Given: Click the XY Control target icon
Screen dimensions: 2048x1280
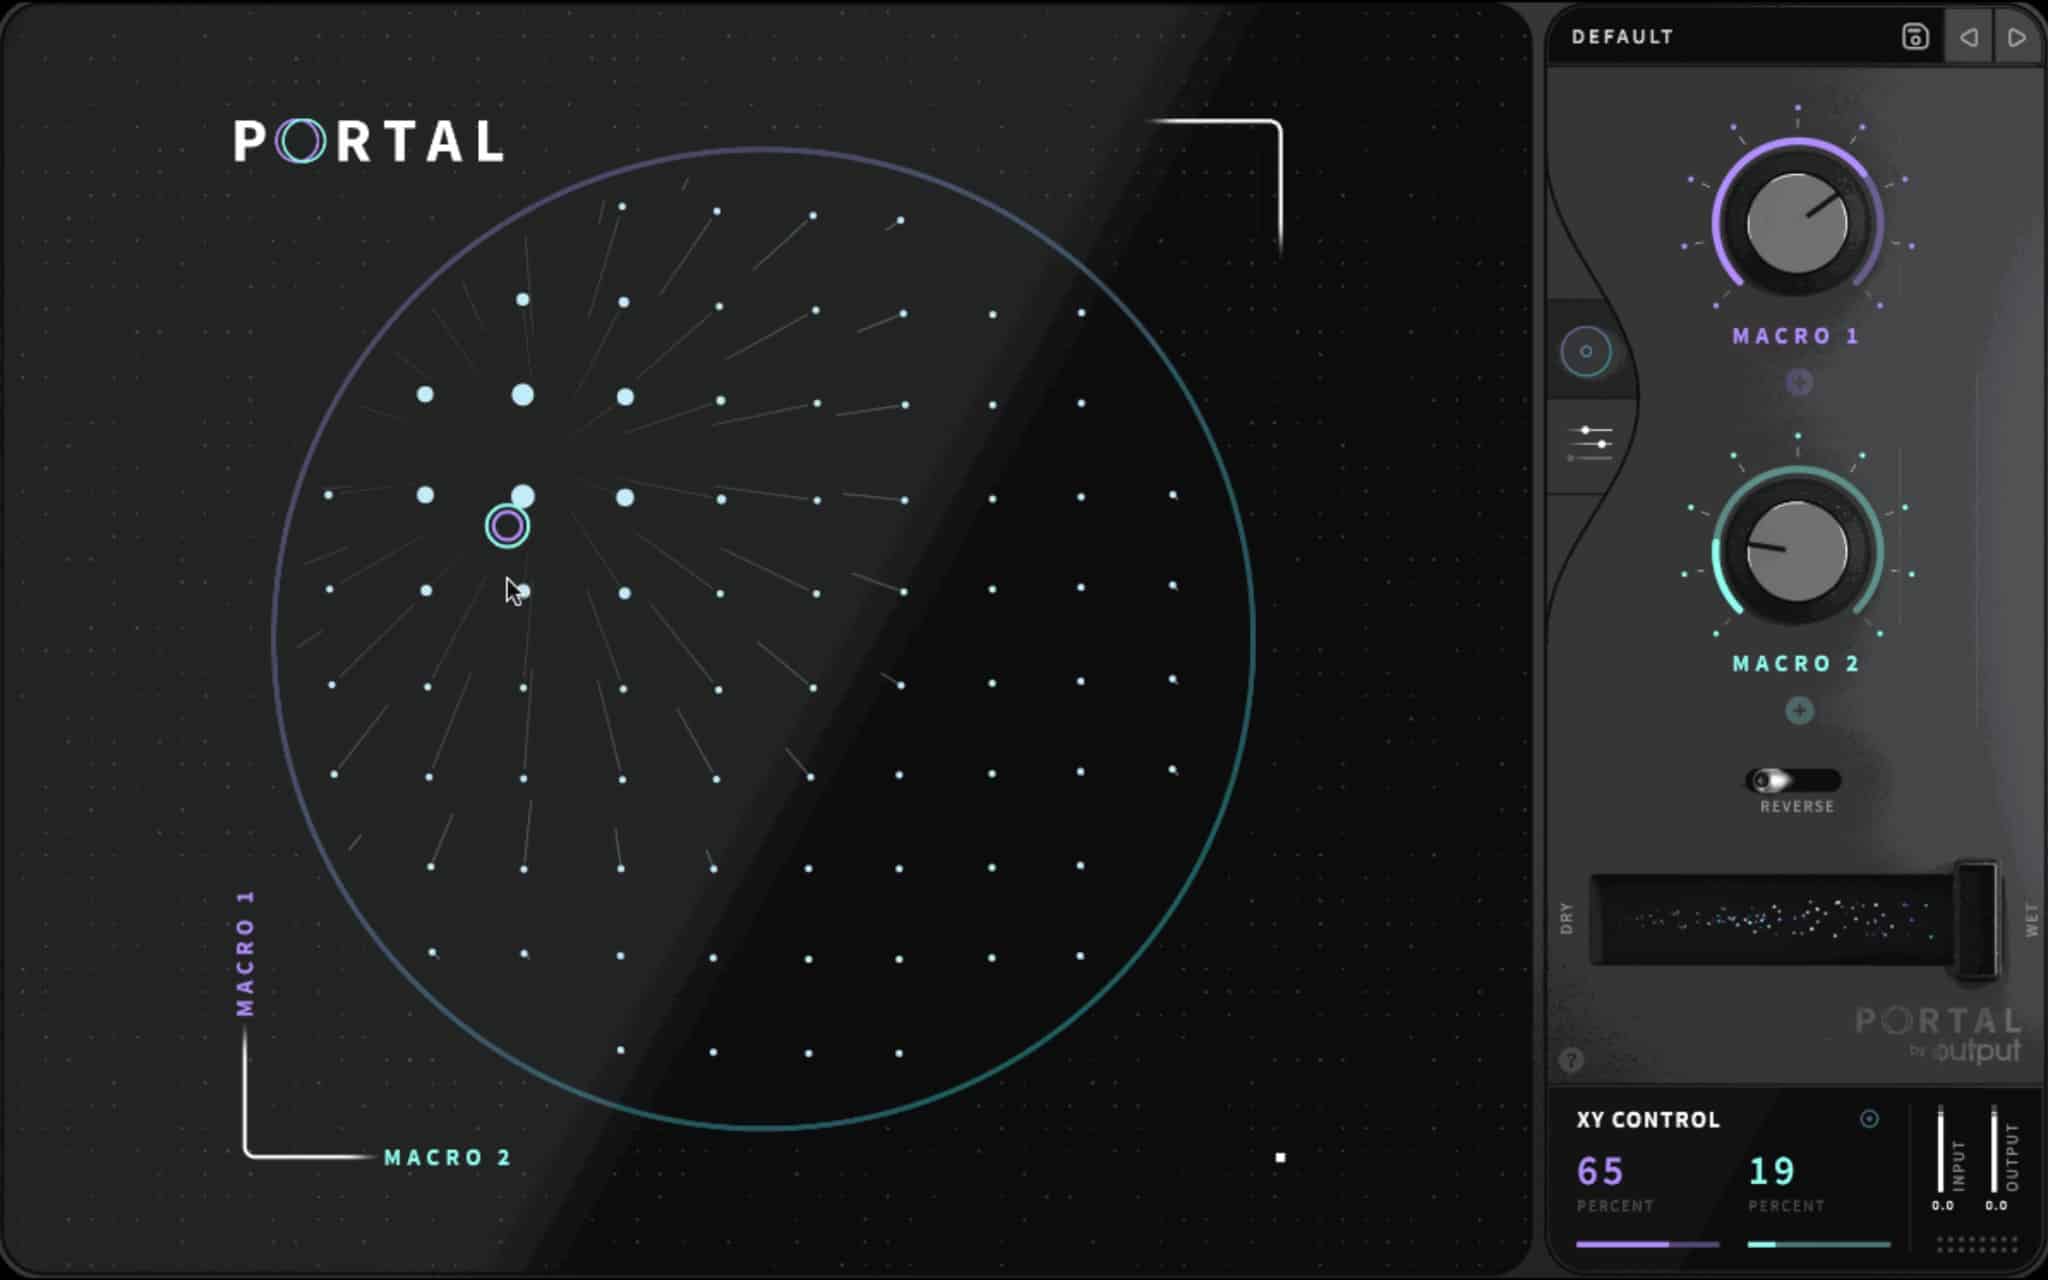Looking at the screenshot, I should point(1869,1119).
